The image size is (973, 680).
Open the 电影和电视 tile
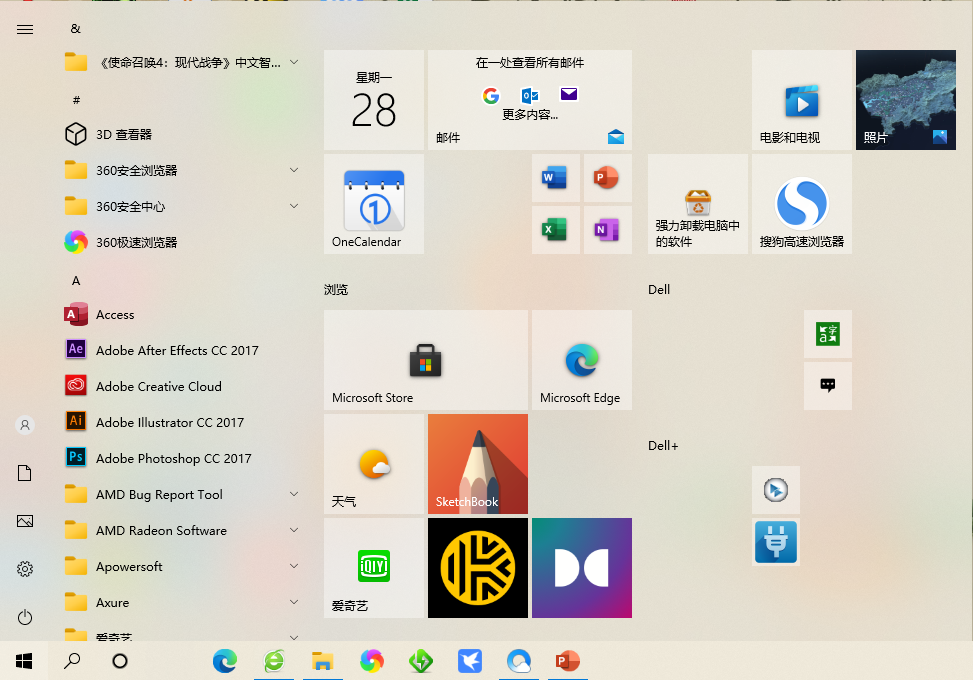click(802, 100)
